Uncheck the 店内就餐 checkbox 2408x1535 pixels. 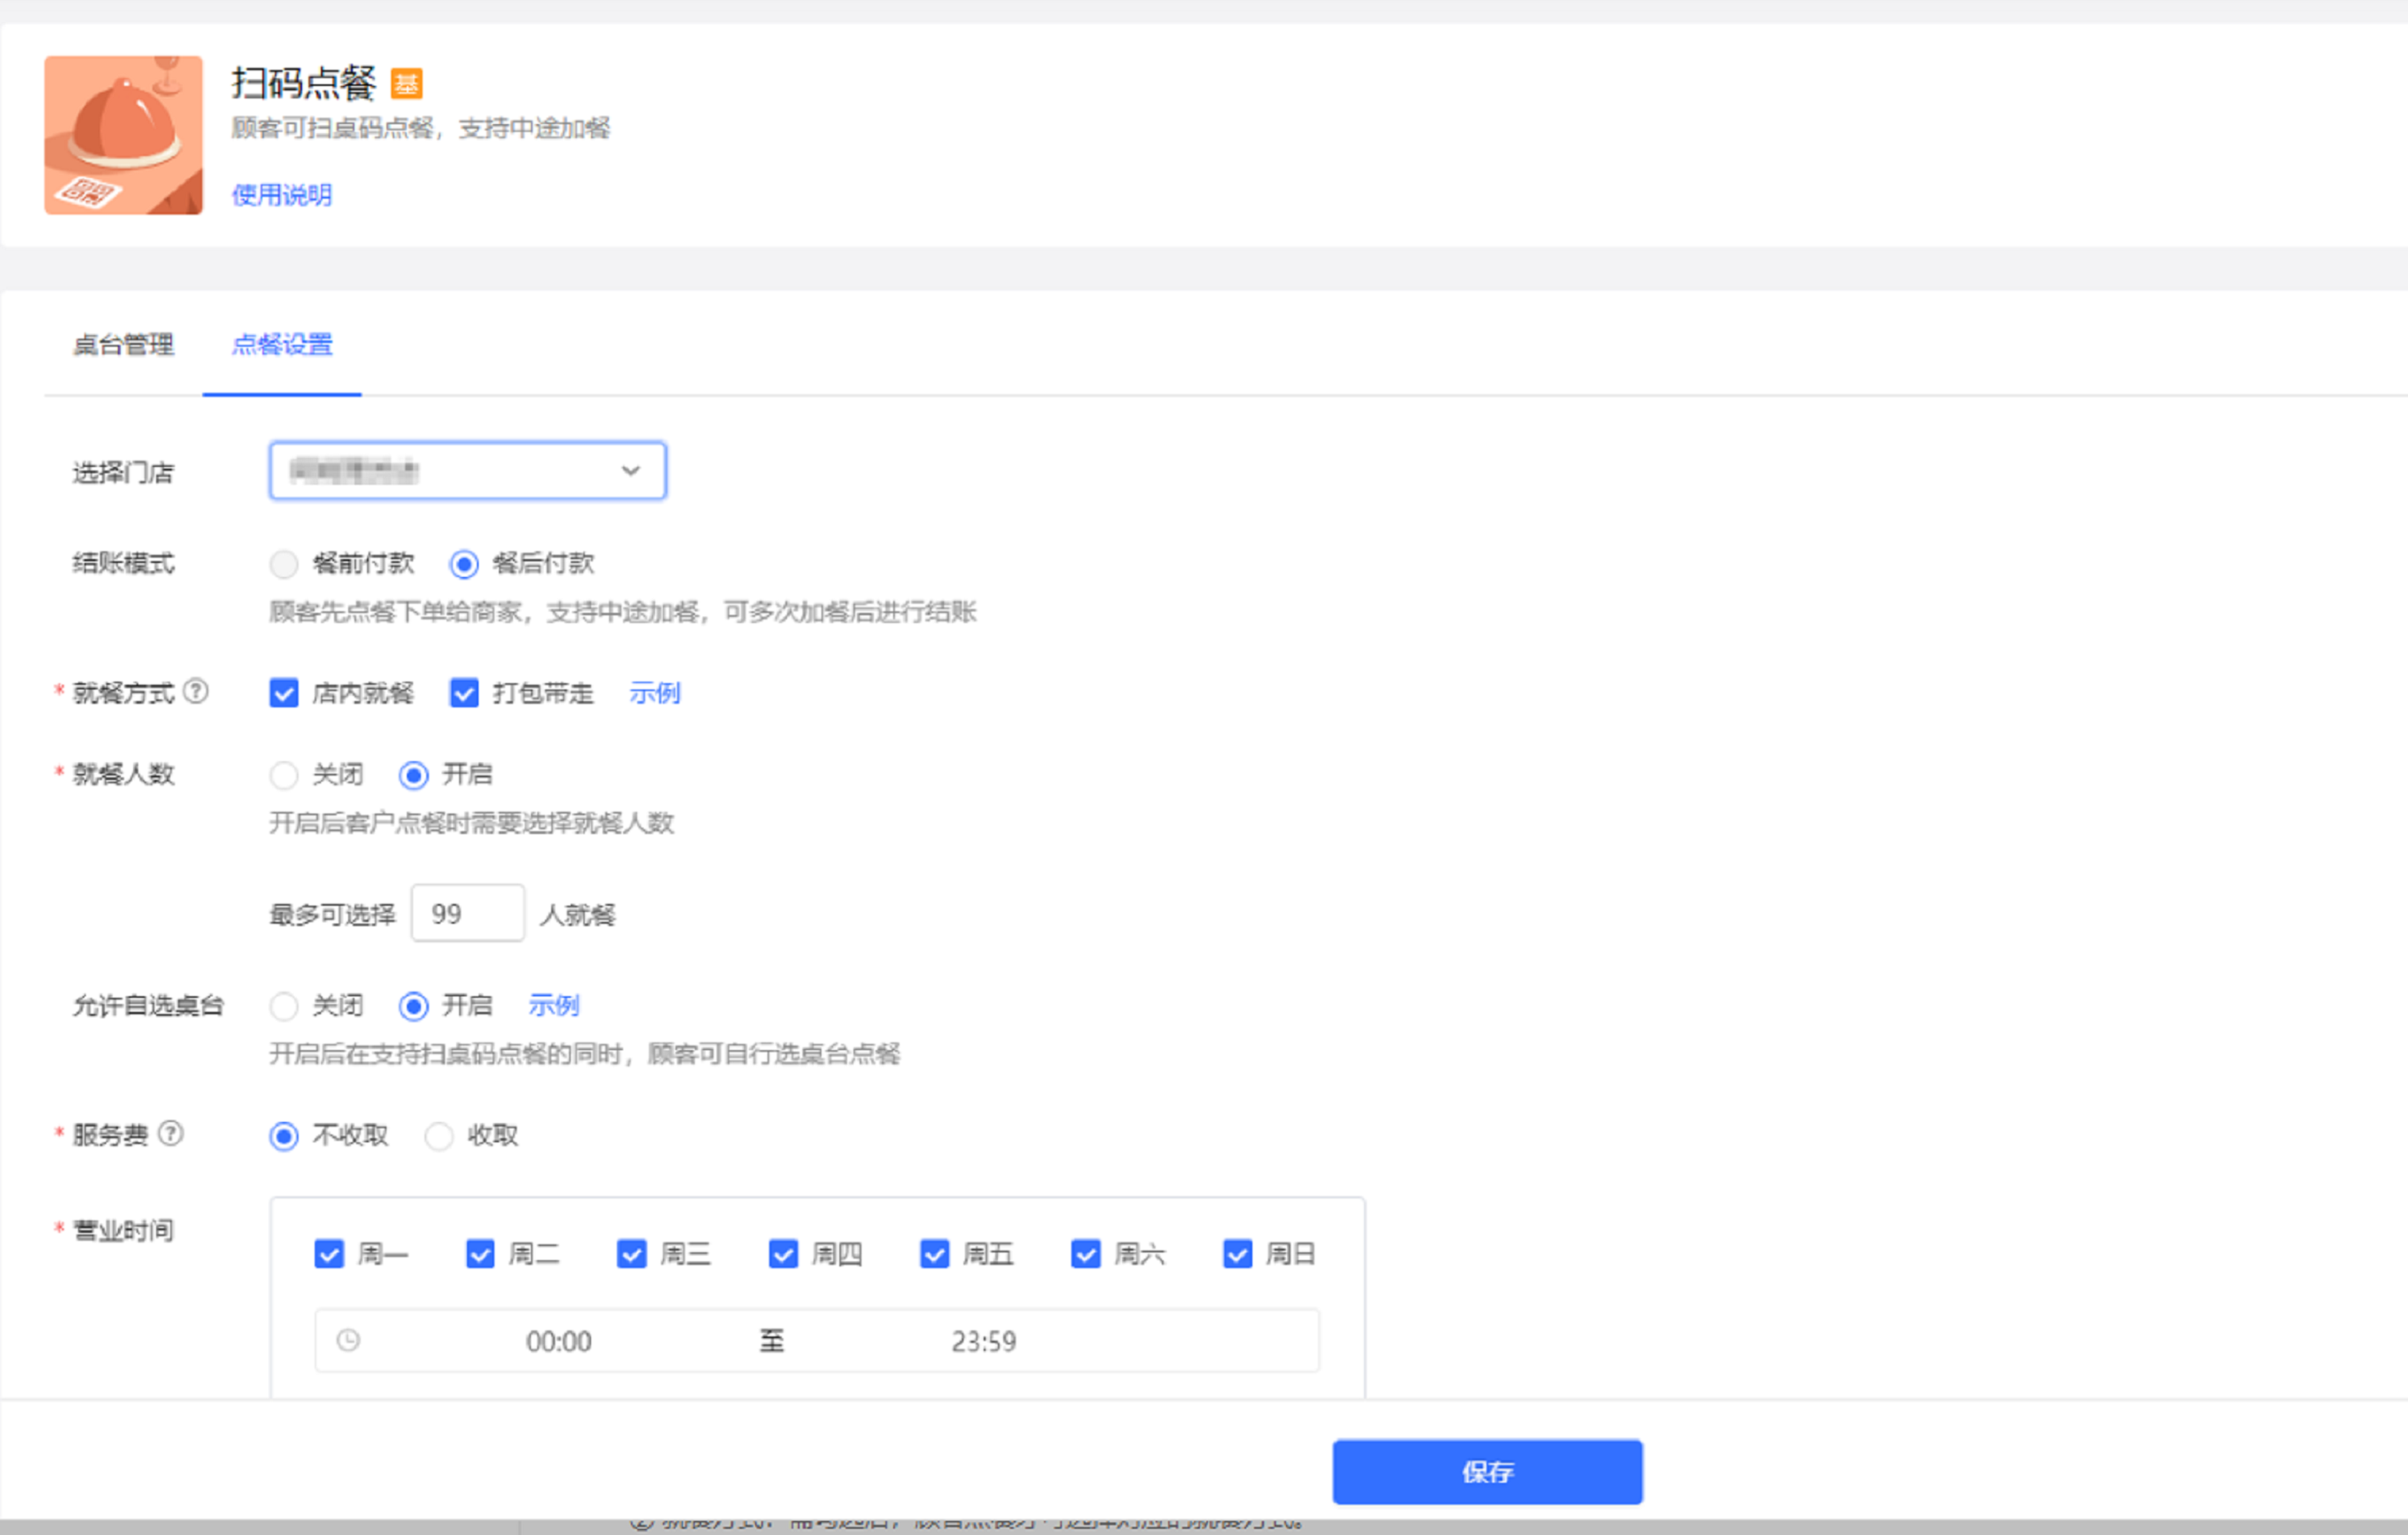[284, 693]
